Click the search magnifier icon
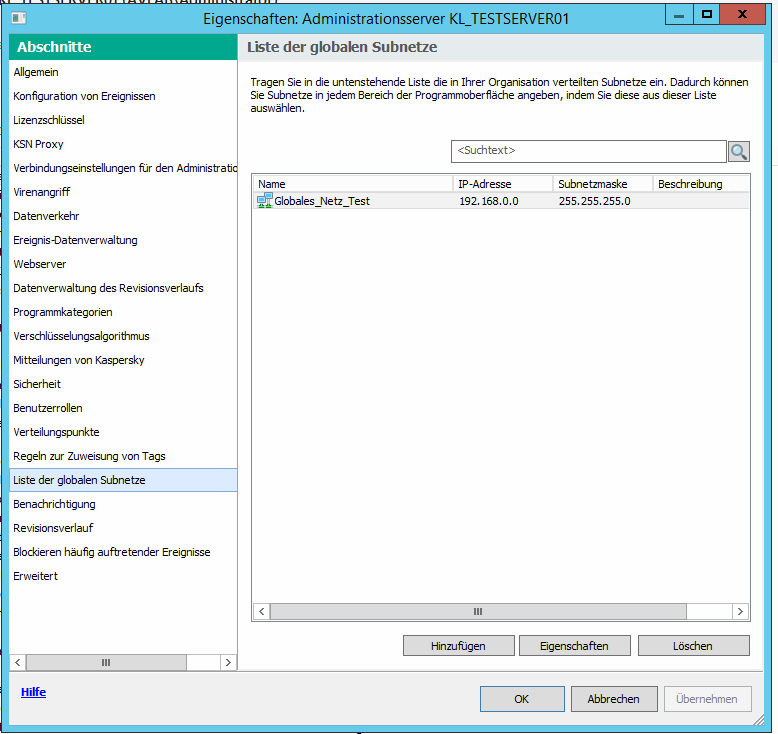778x734 pixels. click(x=739, y=151)
